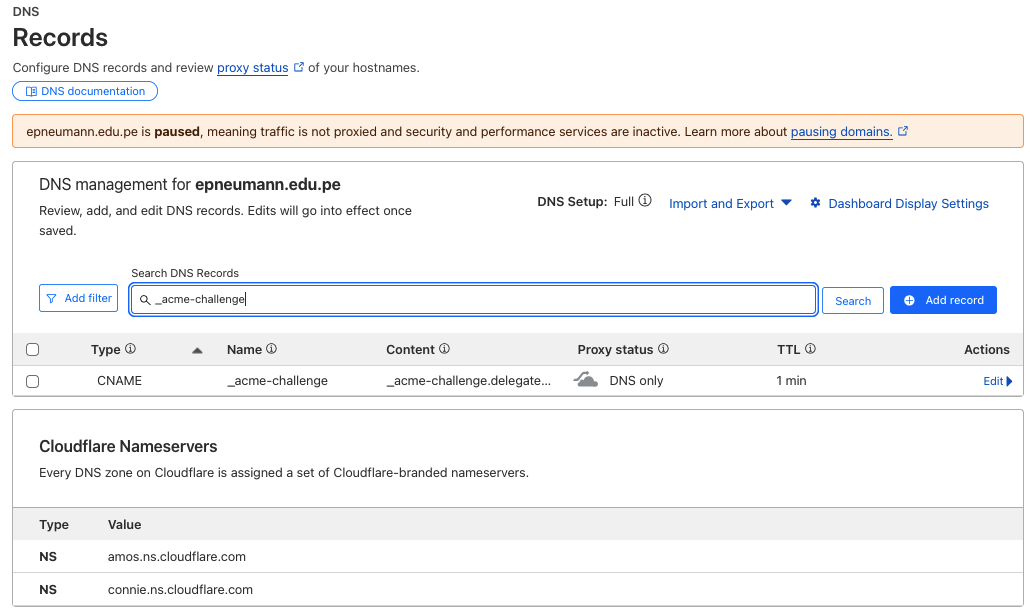
Task: Click the Type column info icon
Action: point(130,349)
